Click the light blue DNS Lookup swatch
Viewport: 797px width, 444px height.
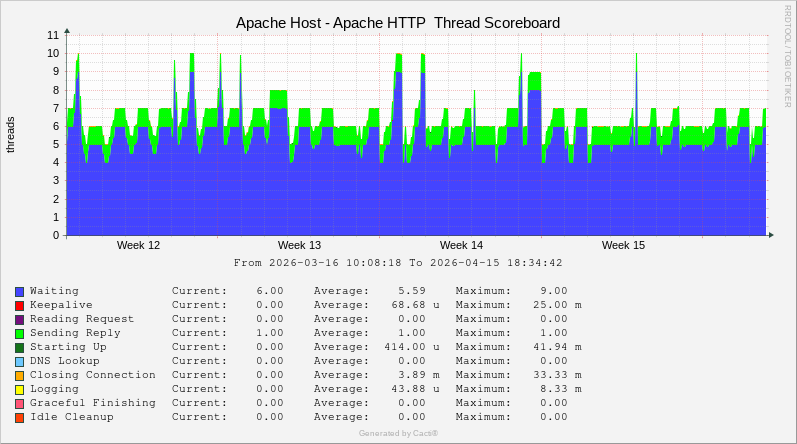[x=19, y=361]
